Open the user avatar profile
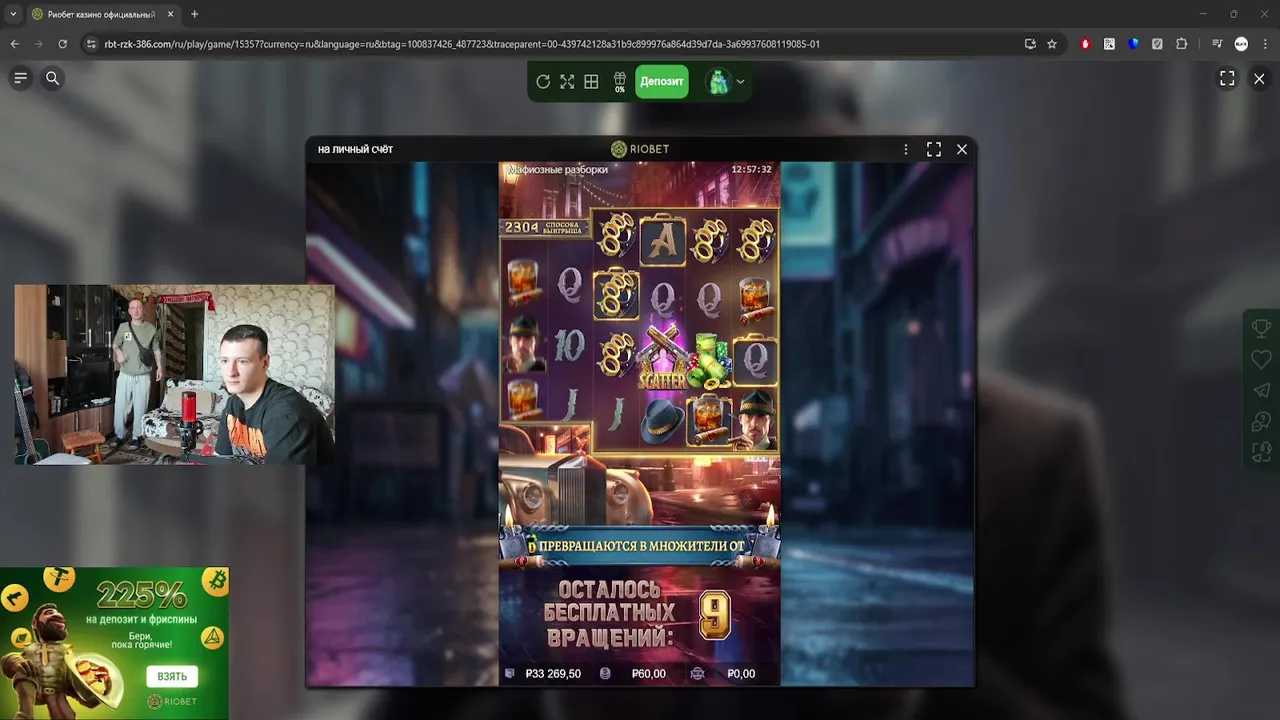 [x=719, y=82]
